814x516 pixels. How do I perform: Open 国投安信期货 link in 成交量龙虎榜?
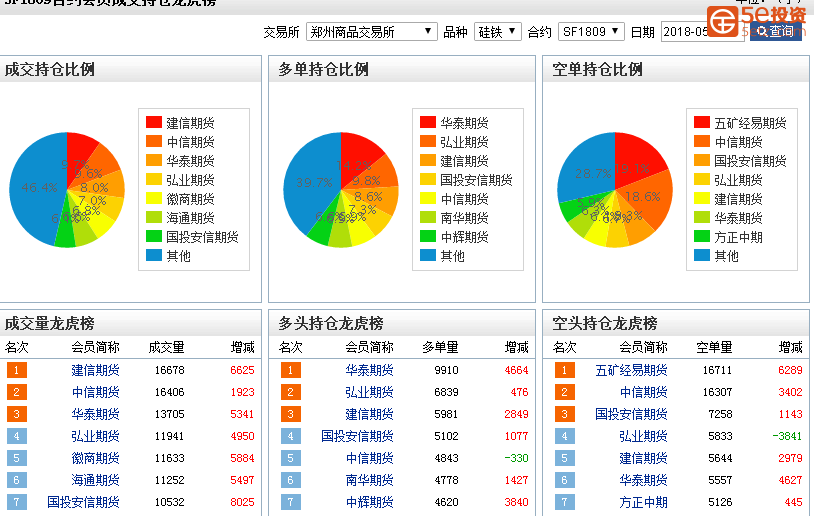pos(84,502)
